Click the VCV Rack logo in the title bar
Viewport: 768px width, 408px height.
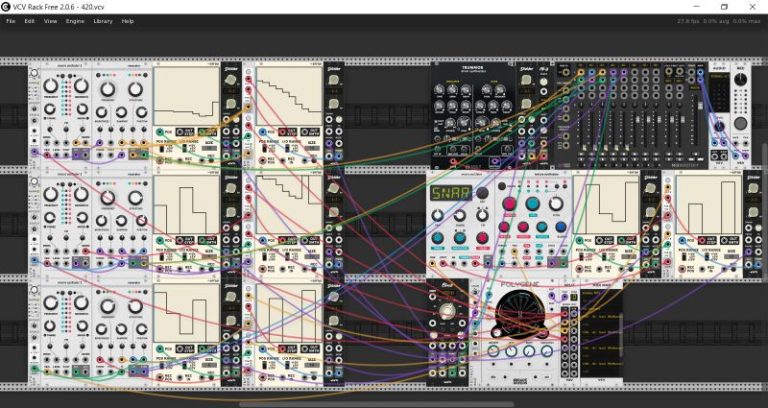tap(6, 6)
